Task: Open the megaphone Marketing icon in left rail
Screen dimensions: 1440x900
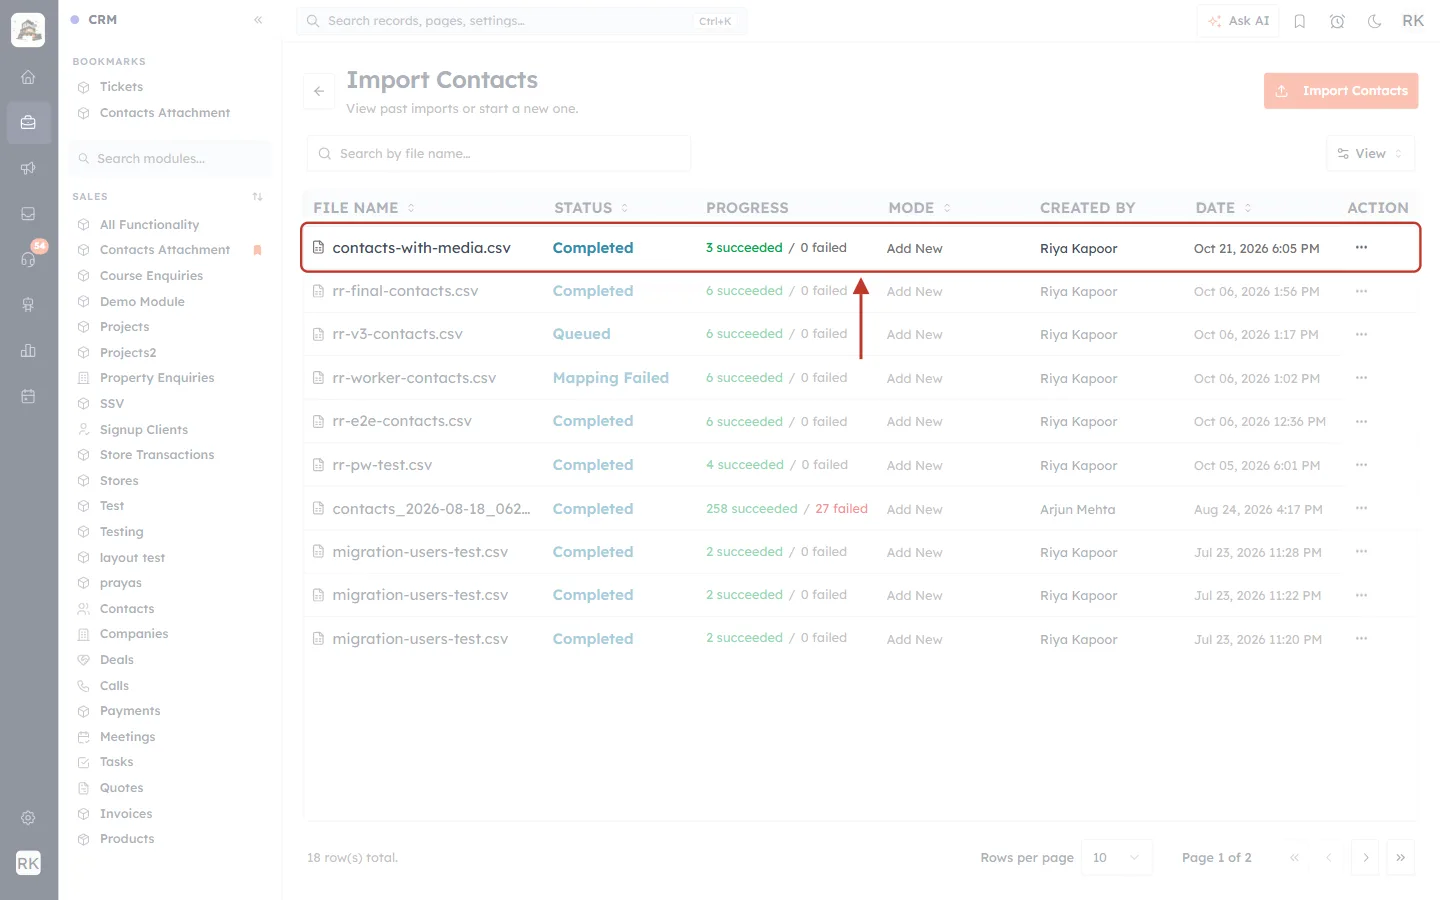Action: pyautogui.click(x=28, y=168)
